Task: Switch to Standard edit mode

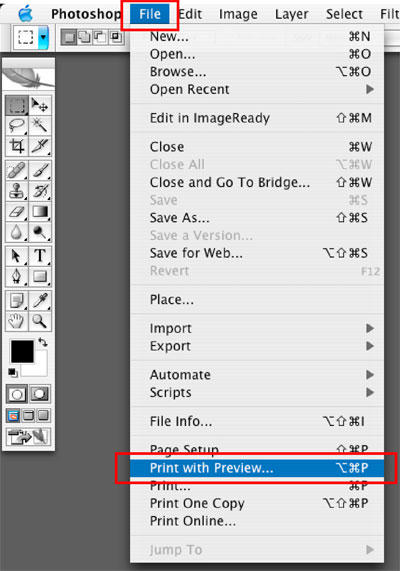Action: point(17,394)
